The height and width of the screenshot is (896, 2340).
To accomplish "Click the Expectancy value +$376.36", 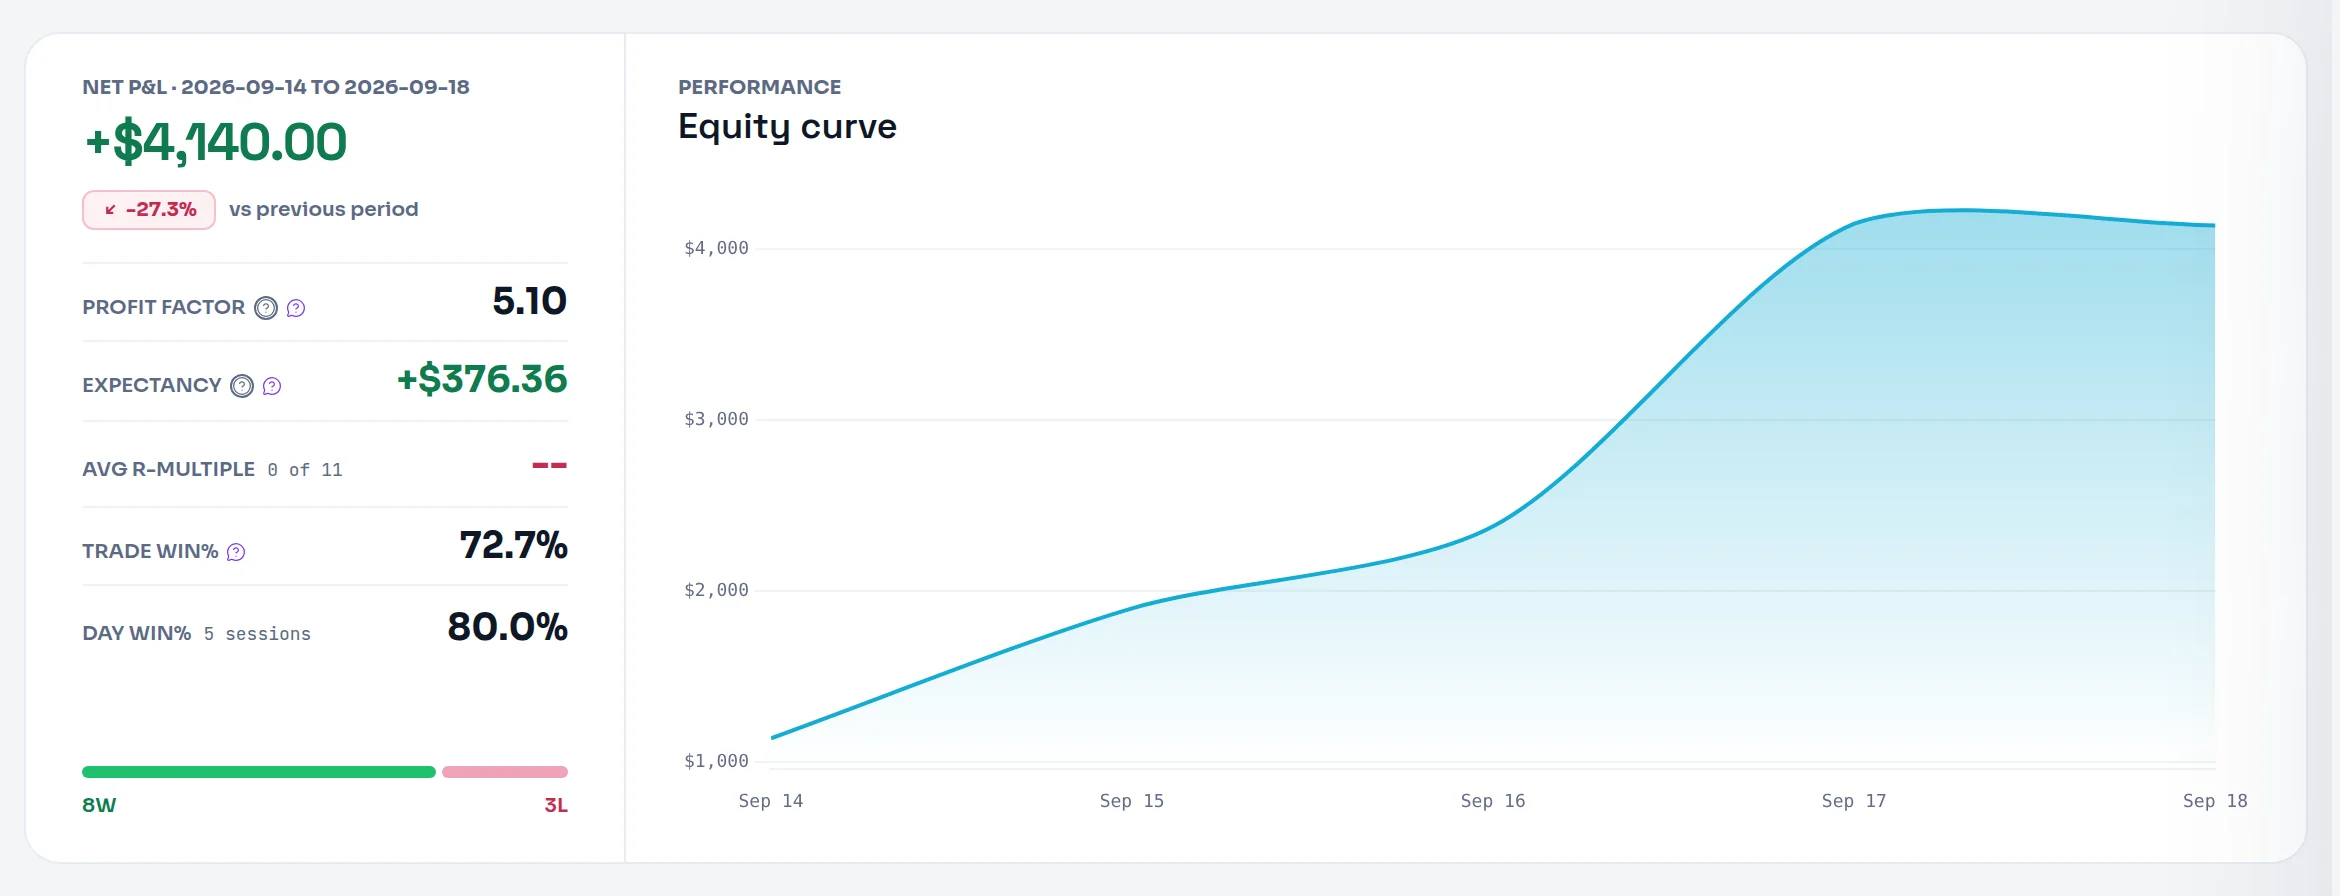I will (482, 379).
